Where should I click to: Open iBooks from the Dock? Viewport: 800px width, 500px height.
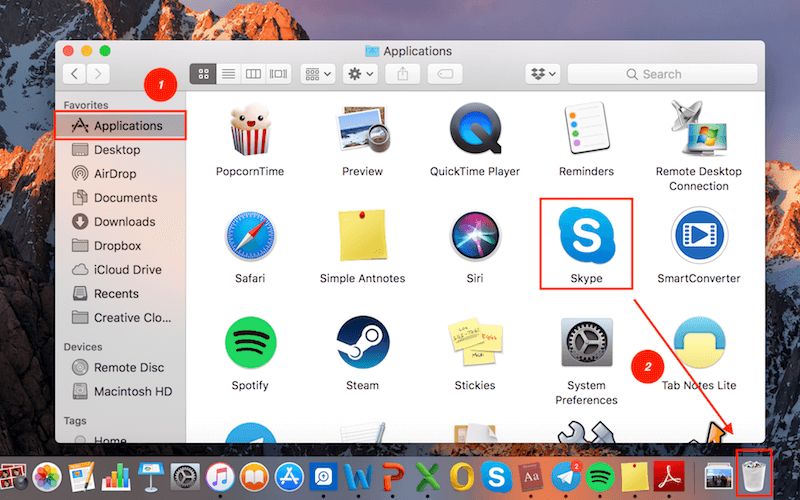tap(255, 478)
